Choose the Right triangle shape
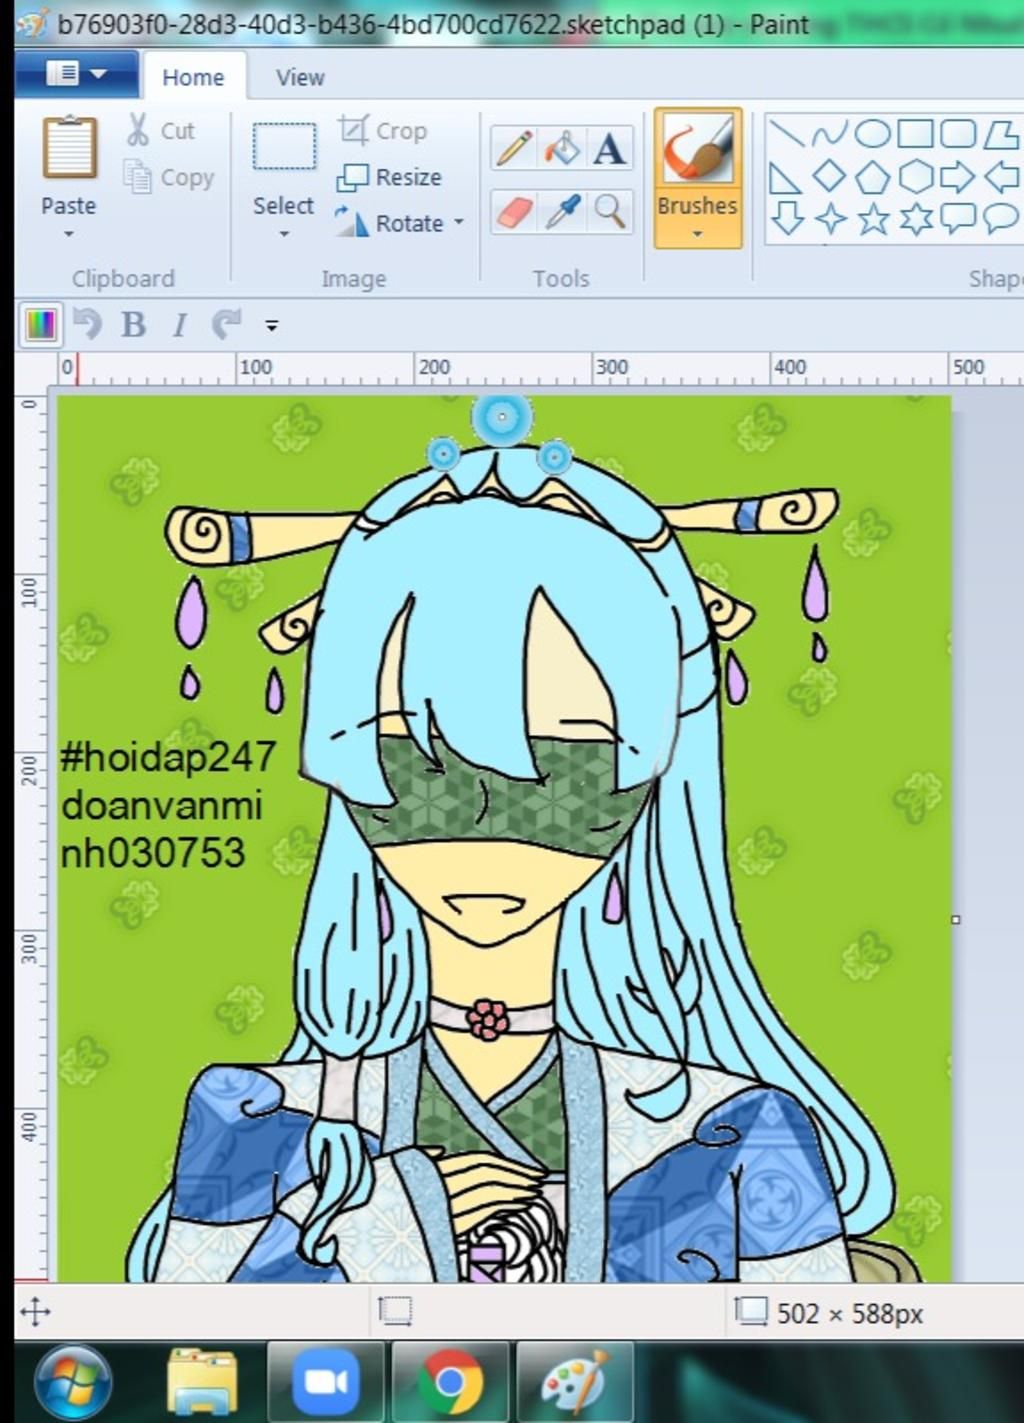1024x1423 pixels. point(787,177)
